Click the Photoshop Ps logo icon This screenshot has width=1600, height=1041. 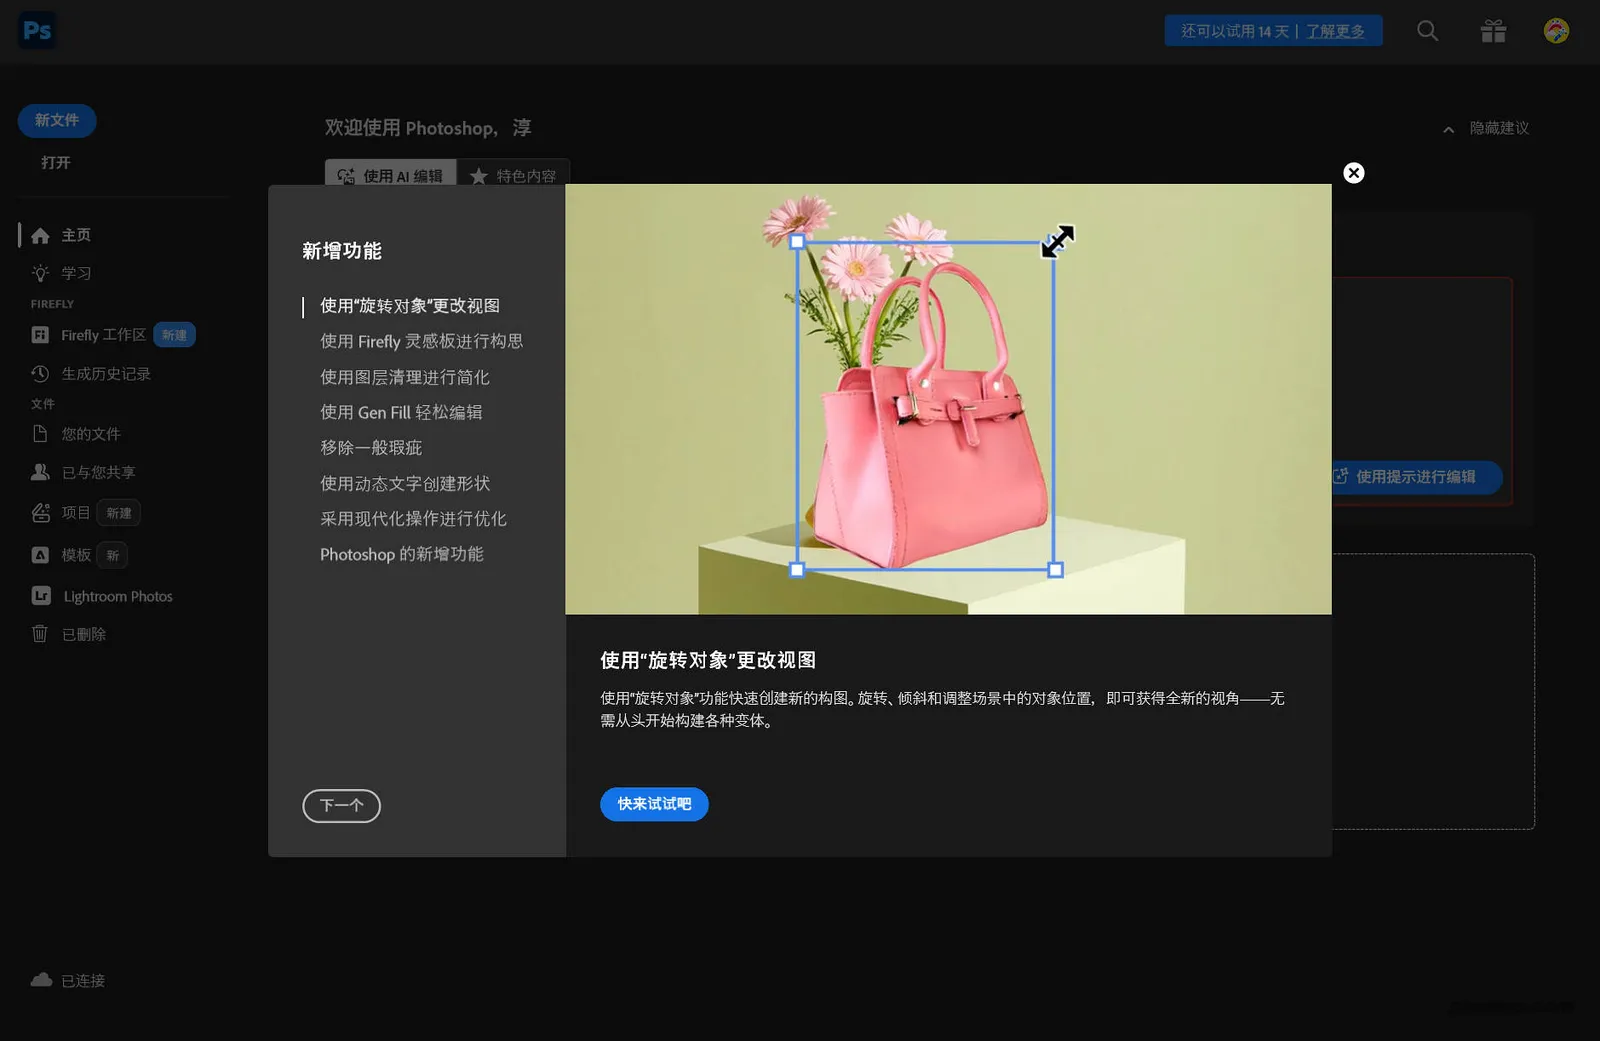tap(37, 31)
